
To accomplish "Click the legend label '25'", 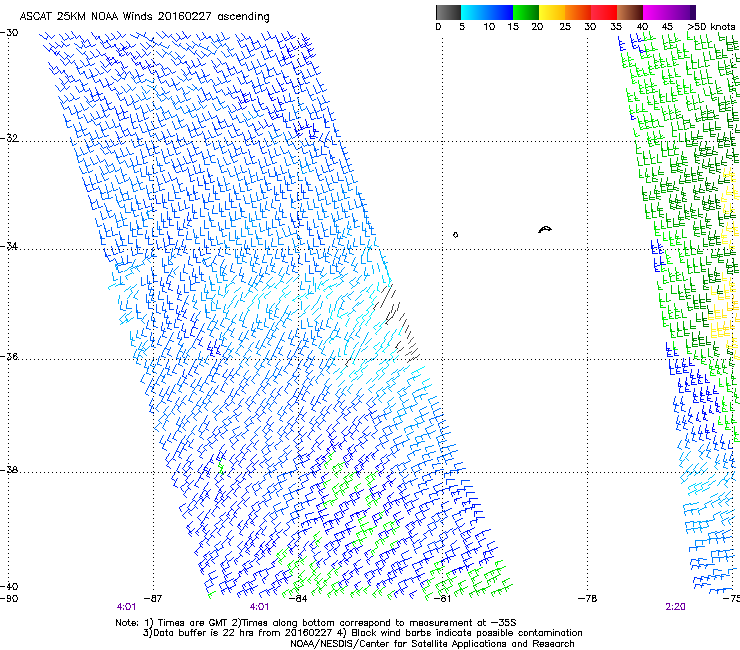I will 565,27.
